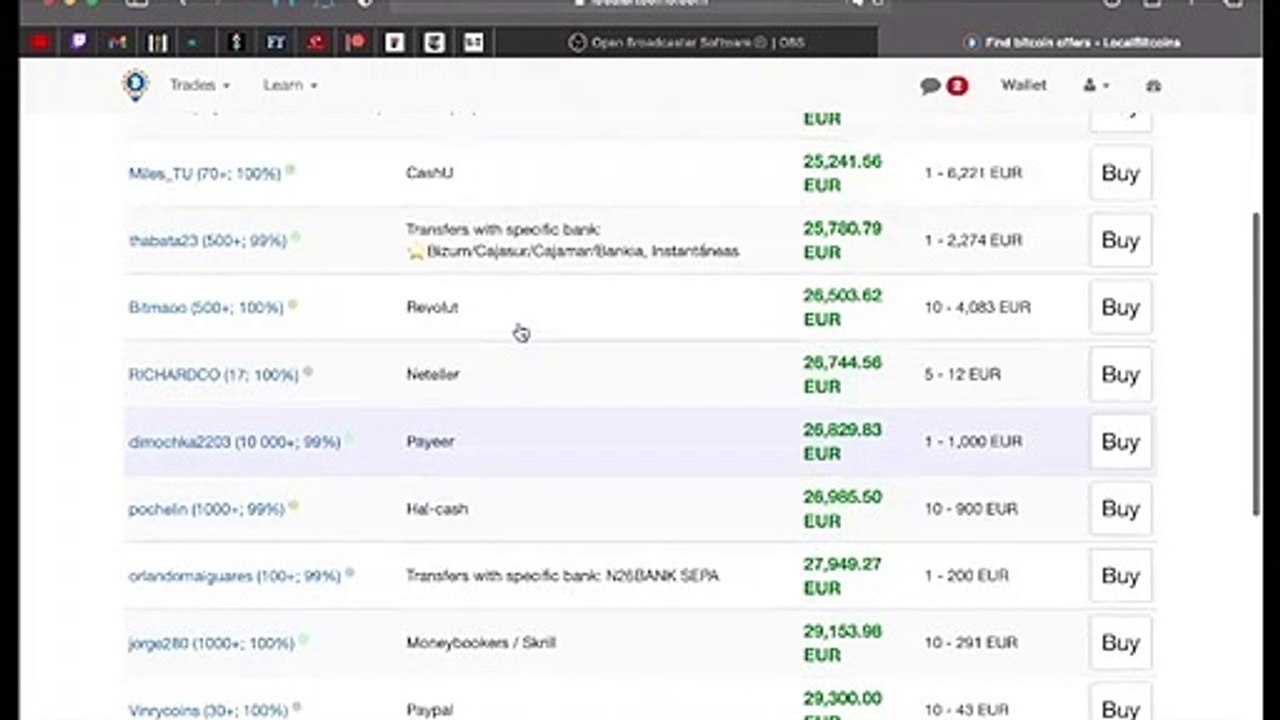Click the N26BANK SEPA transfer text
This screenshot has width=1280, height=720.
(562, 575)
